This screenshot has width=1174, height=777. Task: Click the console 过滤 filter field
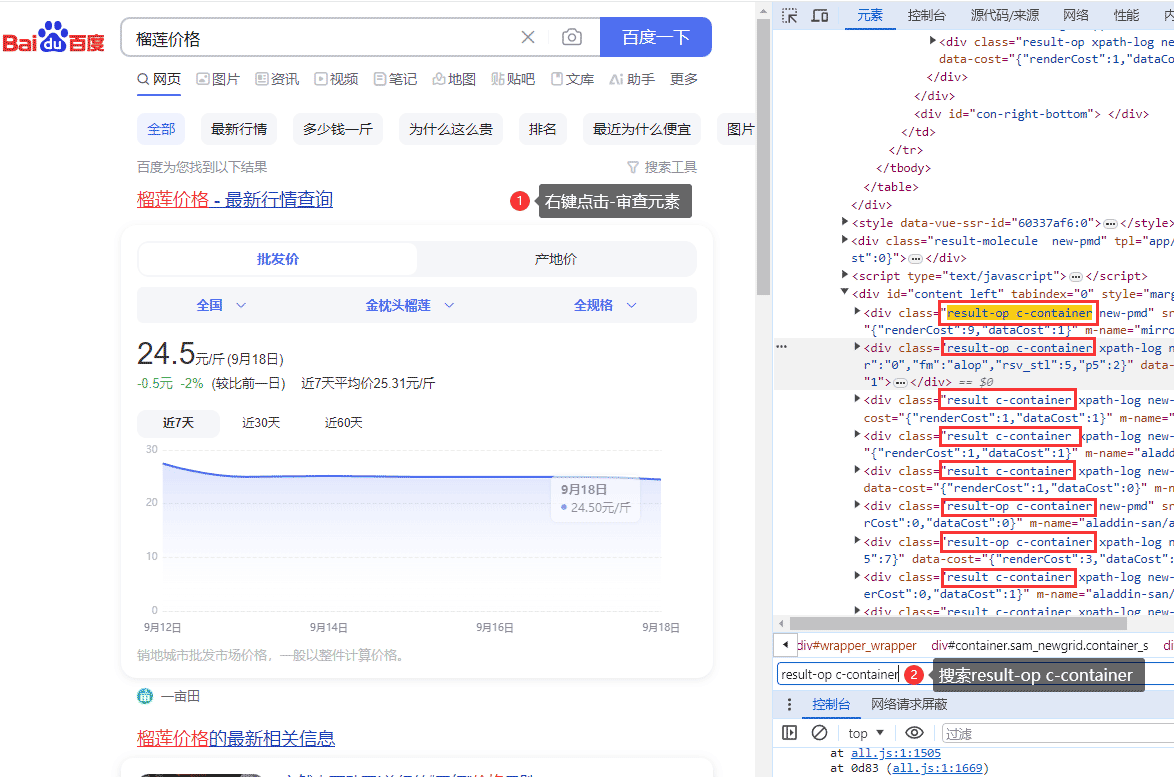click(x=1056, y=734)
